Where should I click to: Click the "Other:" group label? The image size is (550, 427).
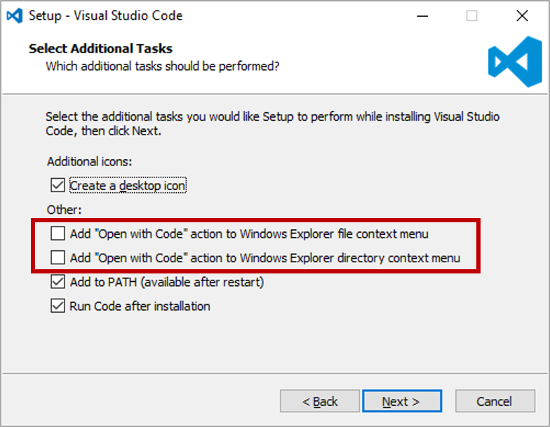click(64, 210)
